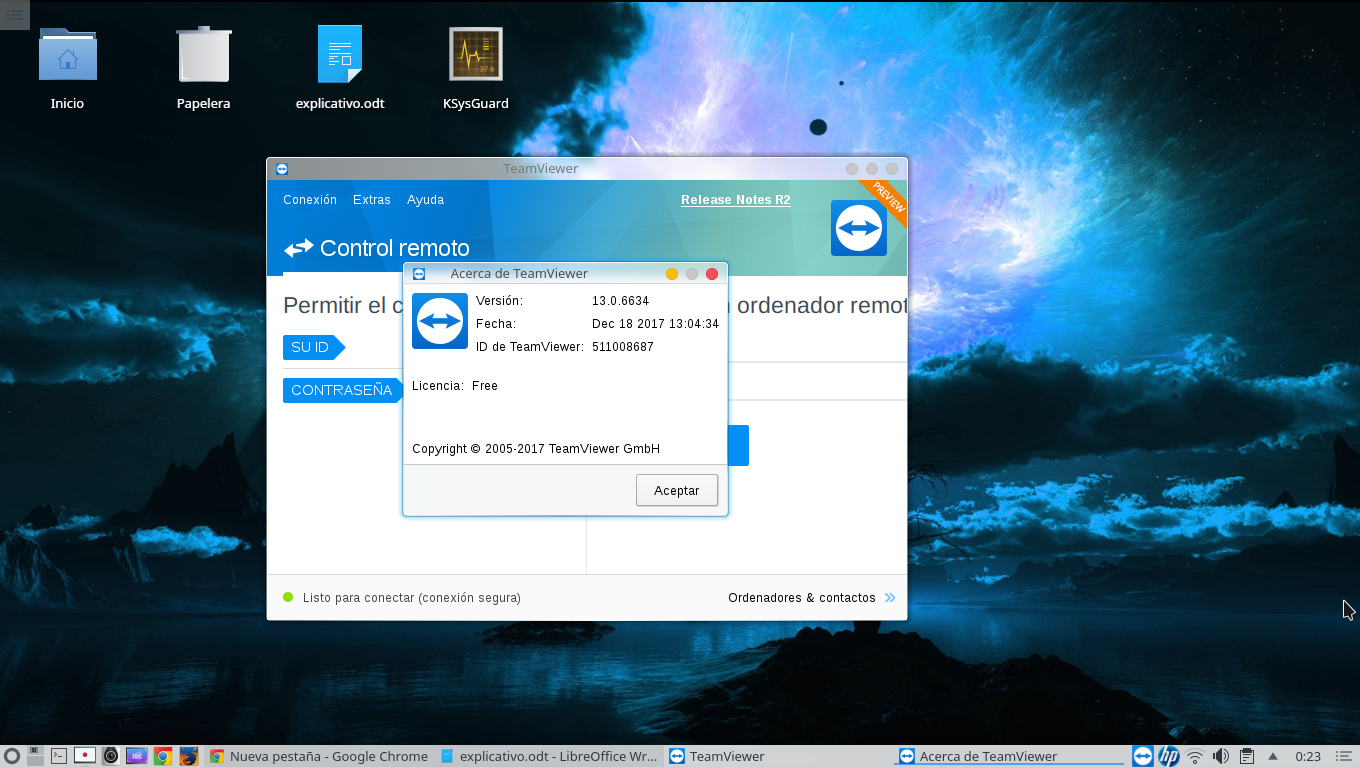Switch to Acerca de TeamViewer taskbar entry
The width and height of the screenshot is (1360, 768).
click(1008, 756)
